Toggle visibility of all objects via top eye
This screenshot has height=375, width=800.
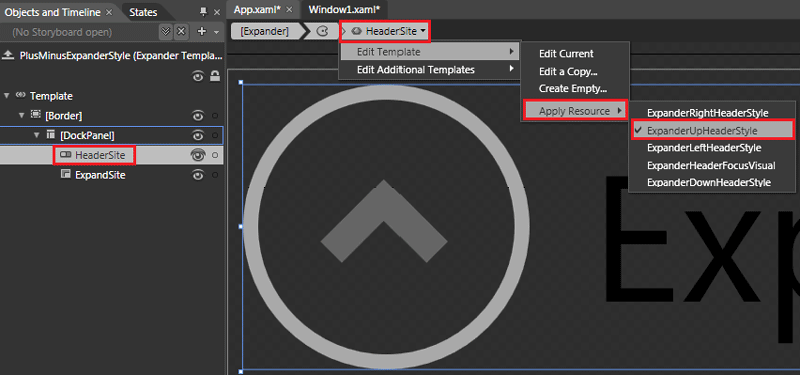click(x=198, y=77)
